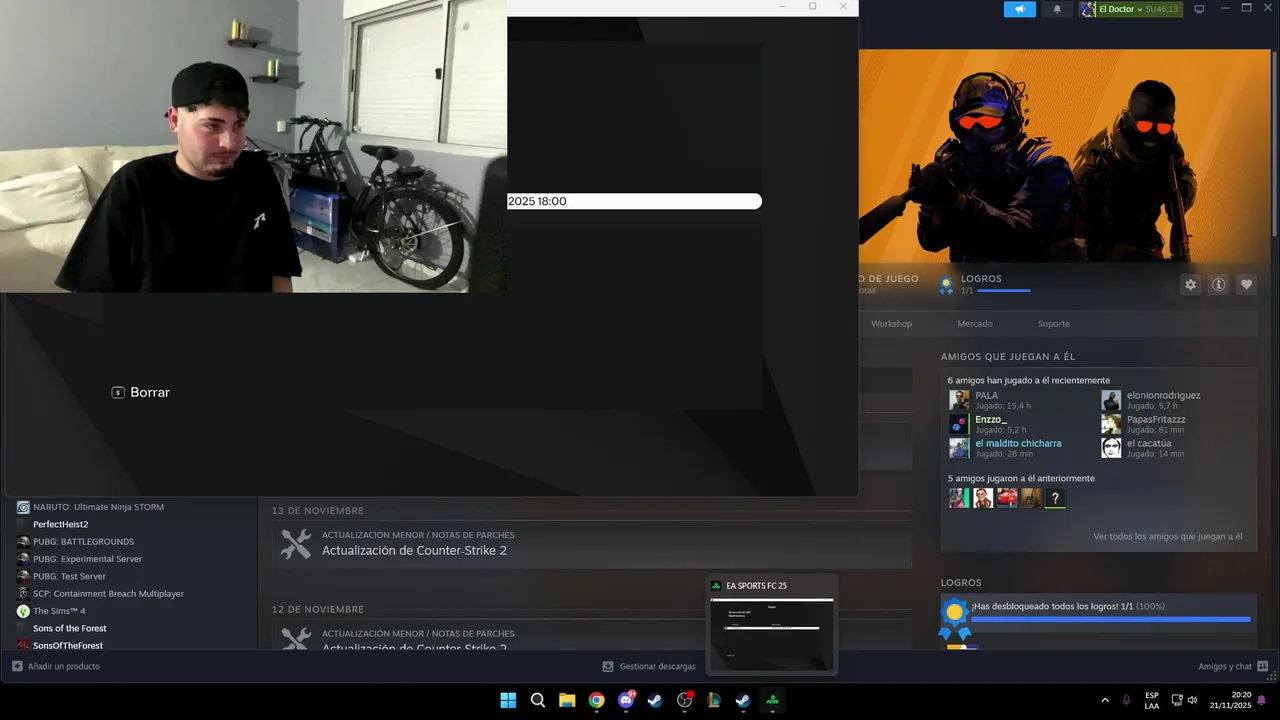Open the Mercado tab
Image resolution: width=1280 pixels, height=720 pixels.
[x=975, y=323]
